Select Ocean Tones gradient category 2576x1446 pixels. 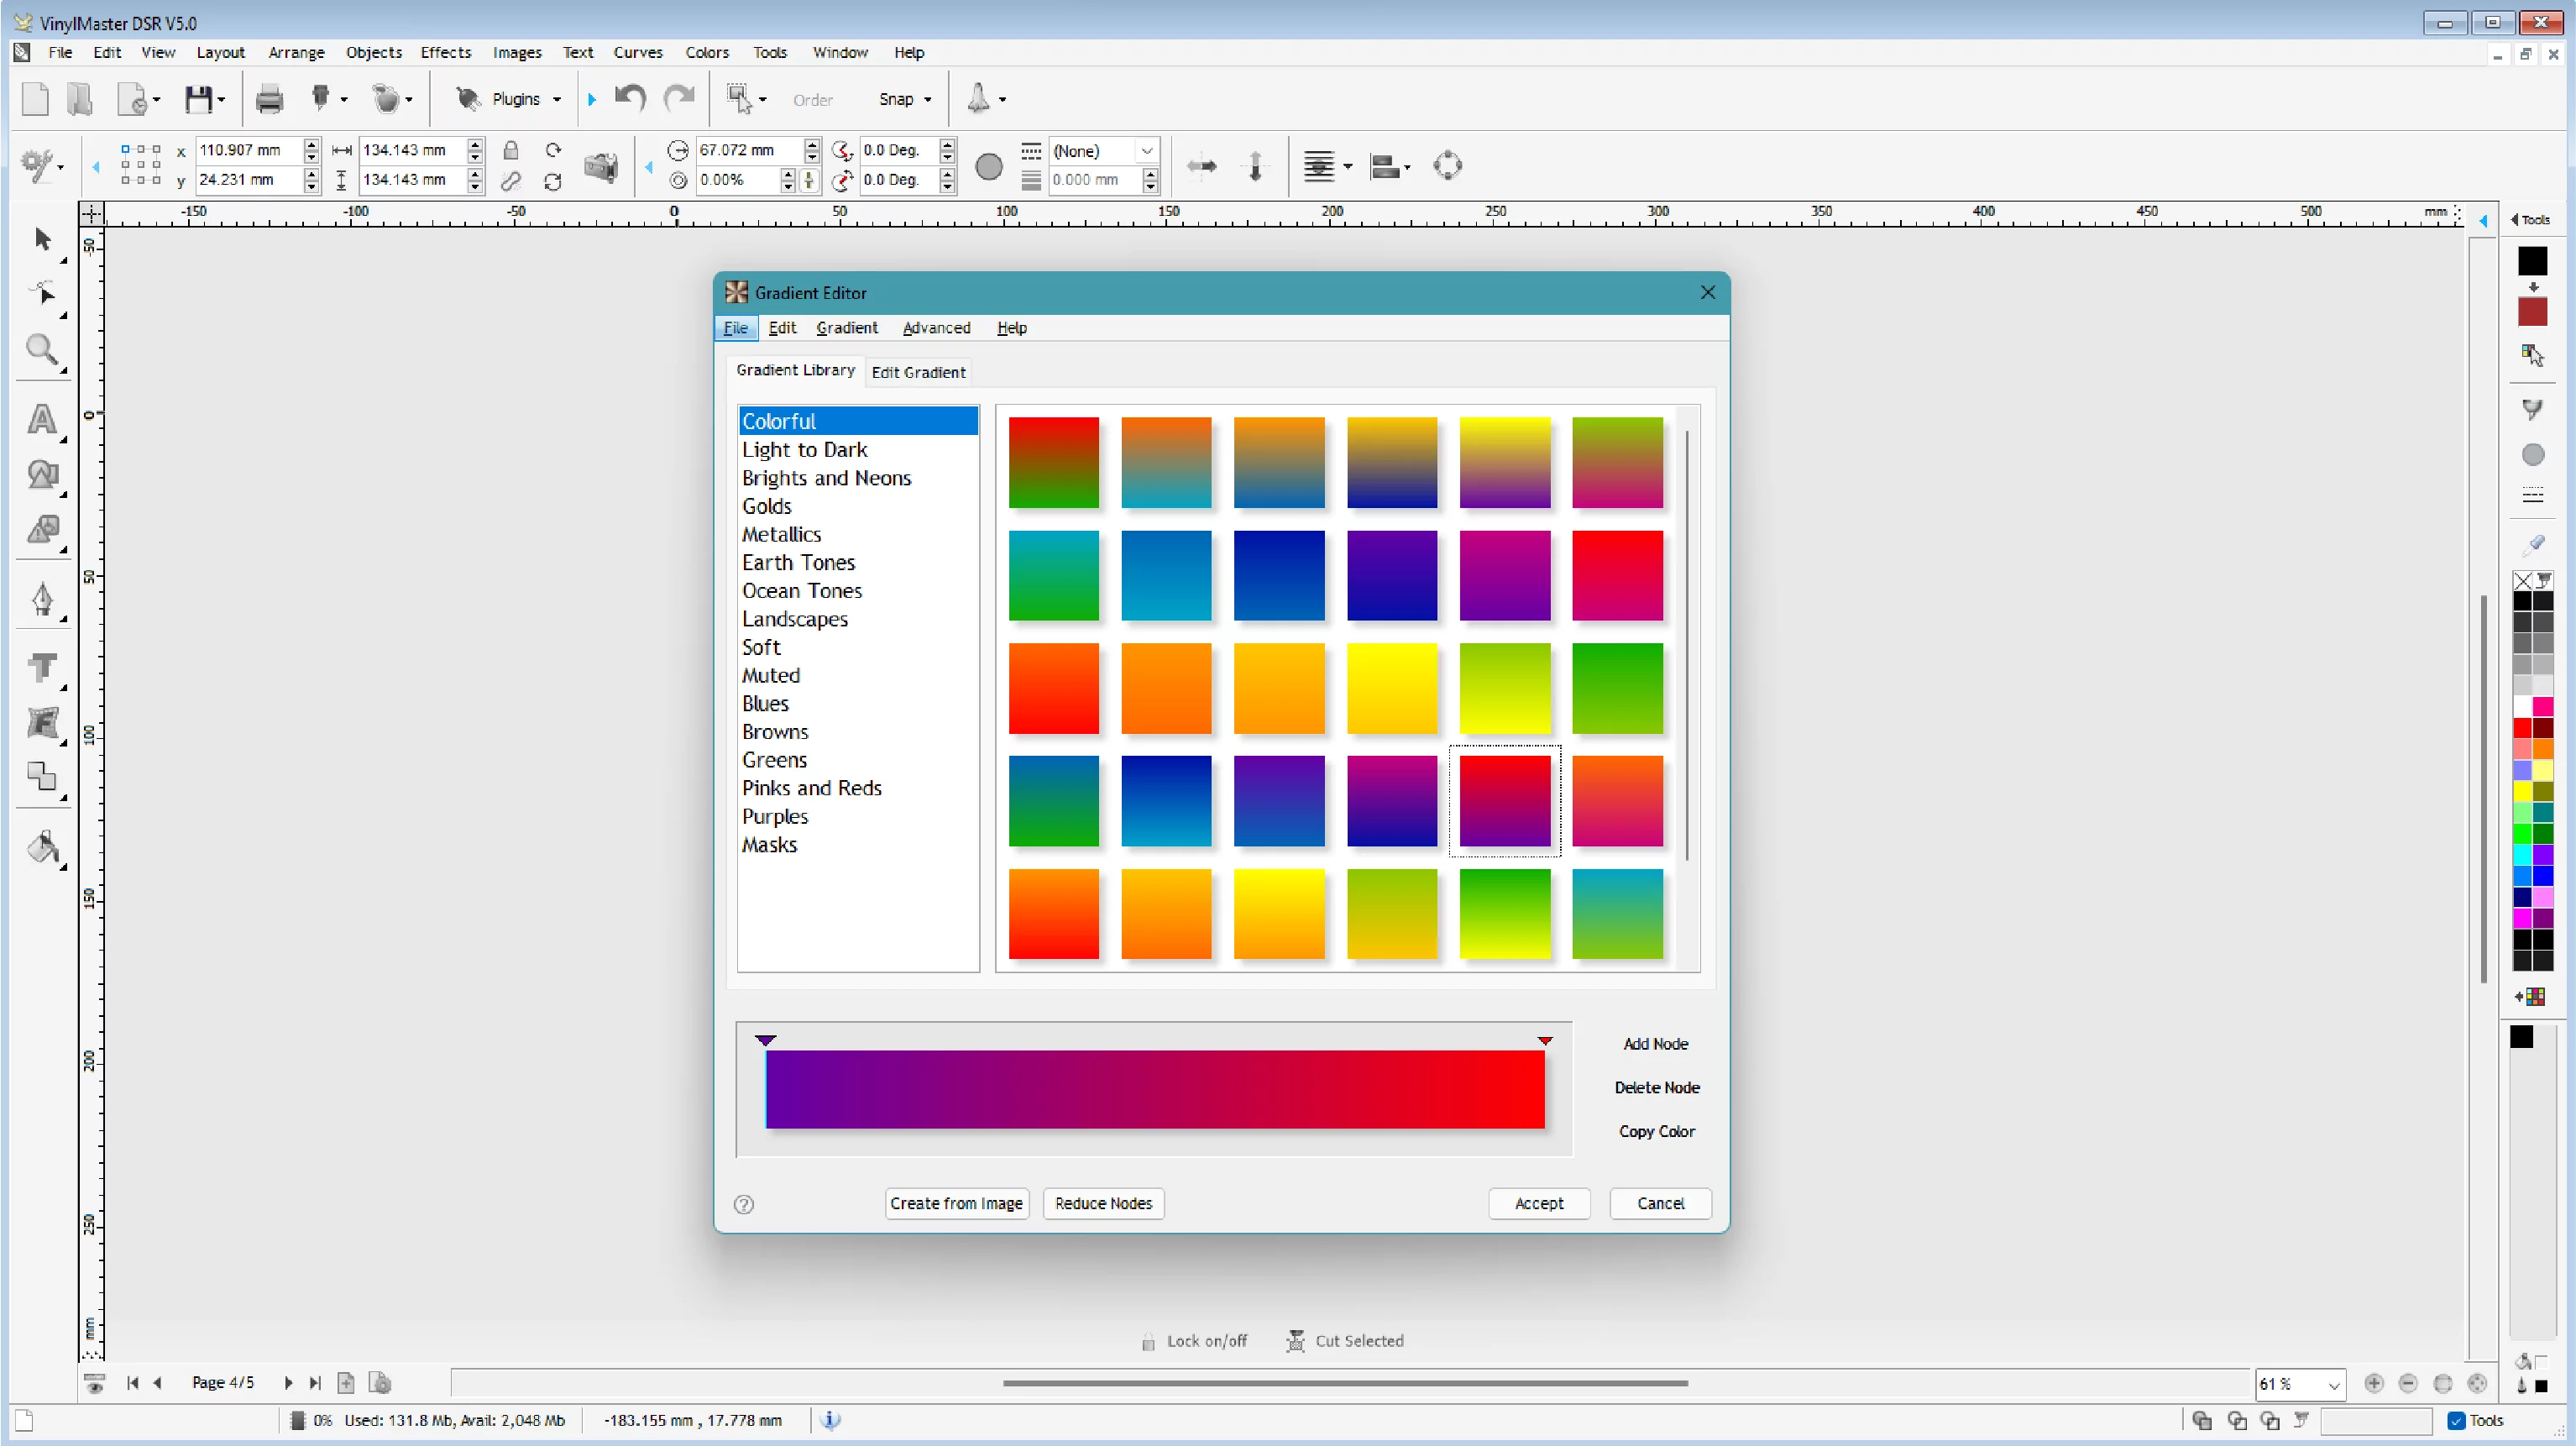857,591
